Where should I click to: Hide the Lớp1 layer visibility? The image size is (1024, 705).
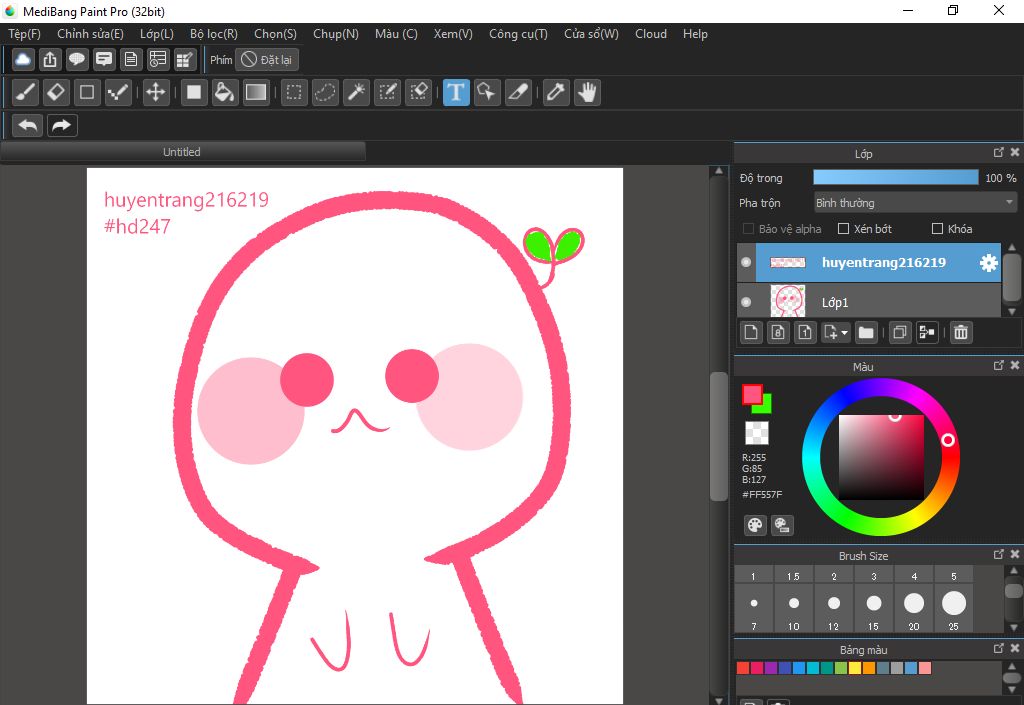click(x=746, y=301)
